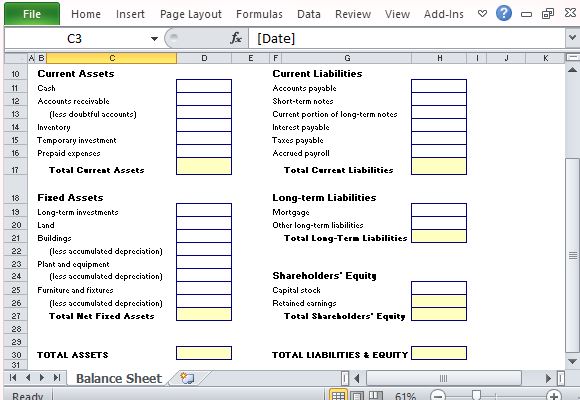Switch to Page Break Preview icon
580x400 pixels.
[x=375, y=396]
